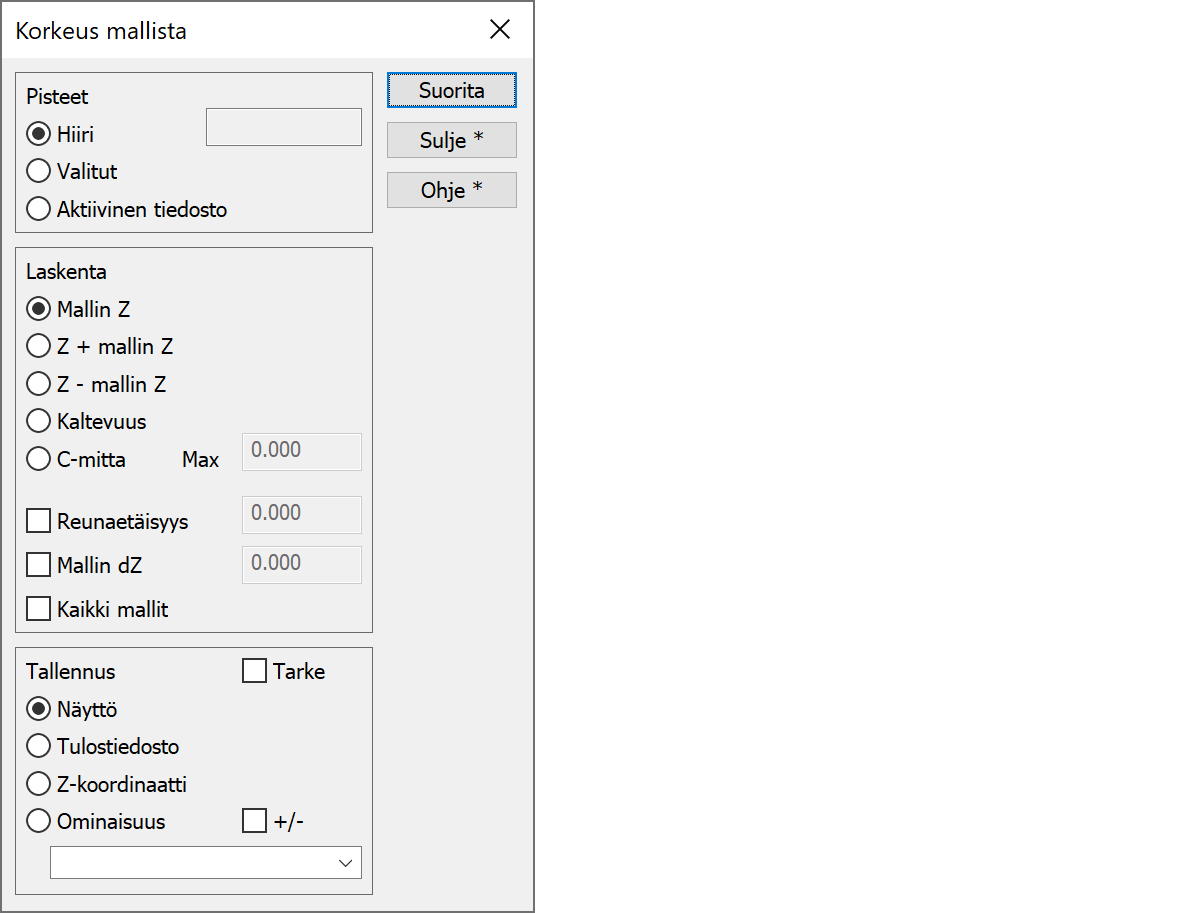The height and width of the screenshot is (913, 1200).
Task: Close the Korkeus mallista dialog
Action: coord(500,30)
